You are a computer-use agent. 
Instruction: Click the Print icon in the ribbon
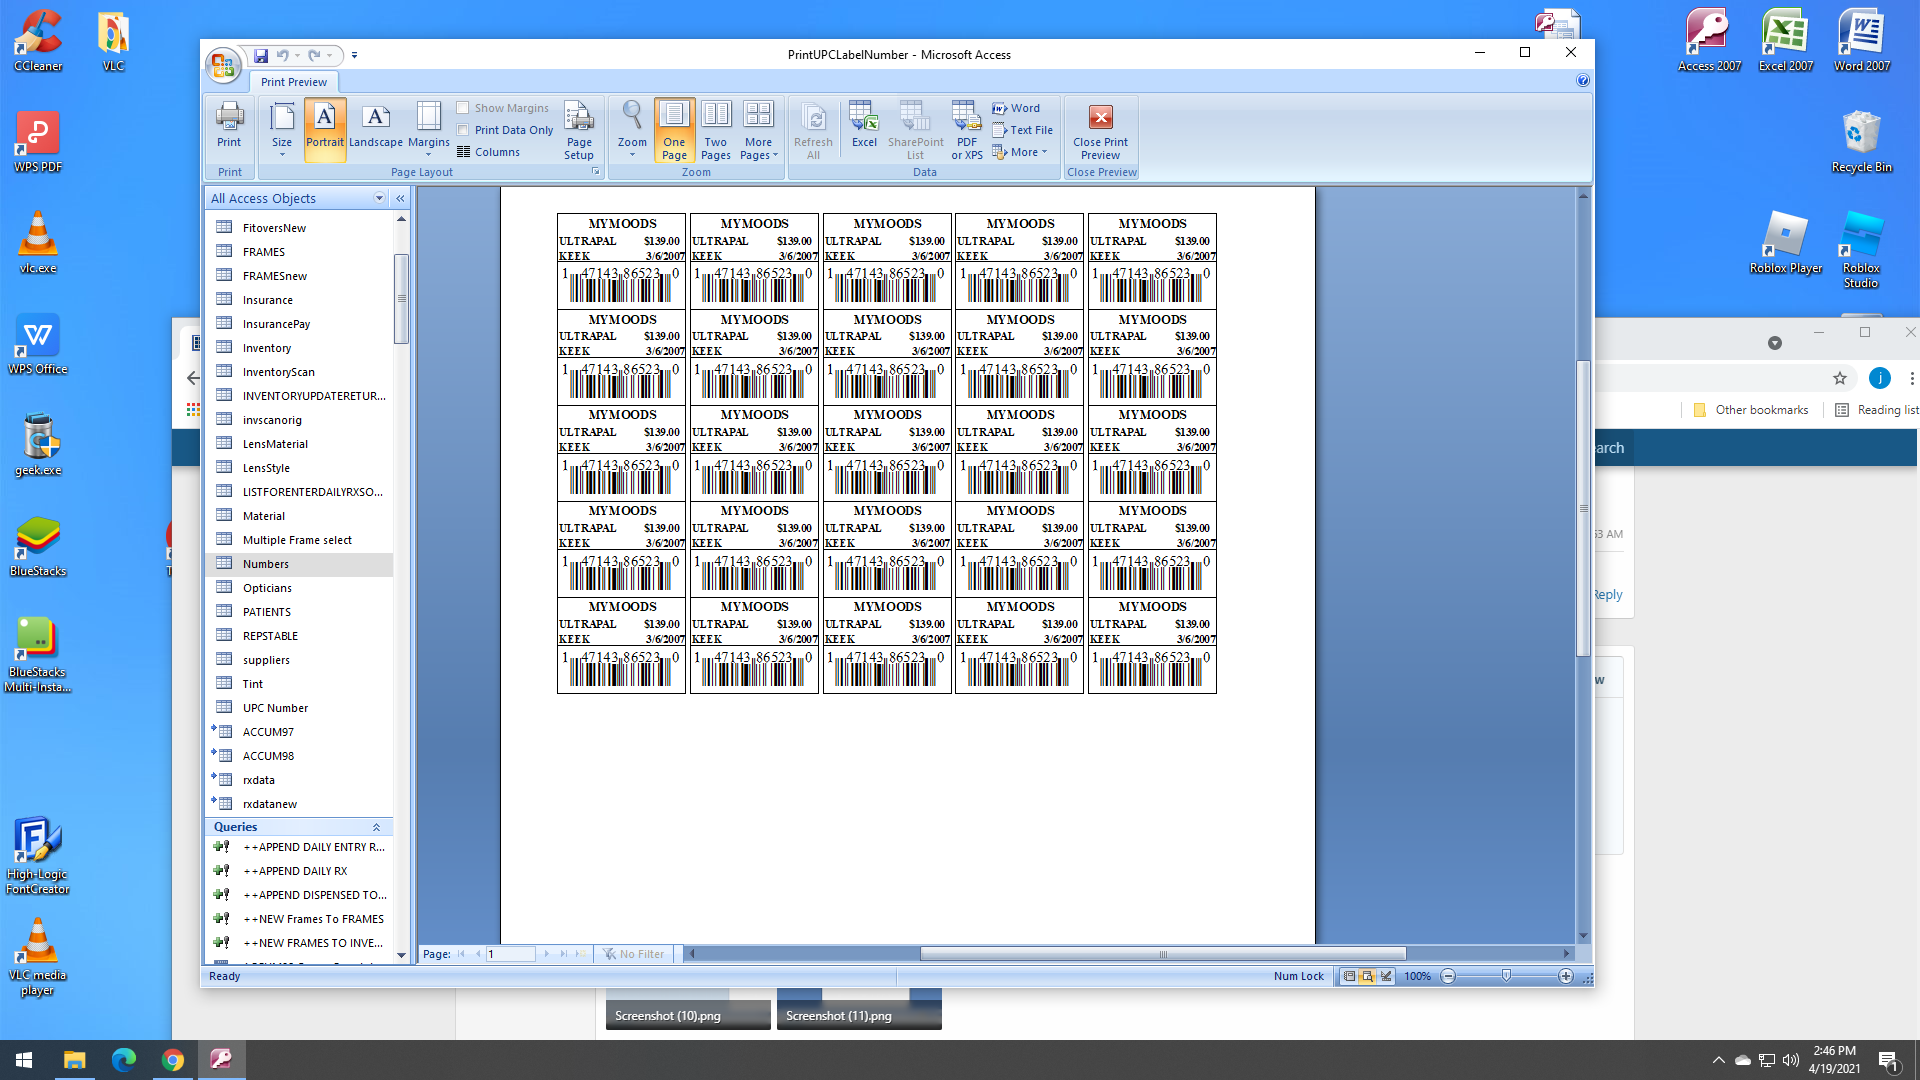229,126
